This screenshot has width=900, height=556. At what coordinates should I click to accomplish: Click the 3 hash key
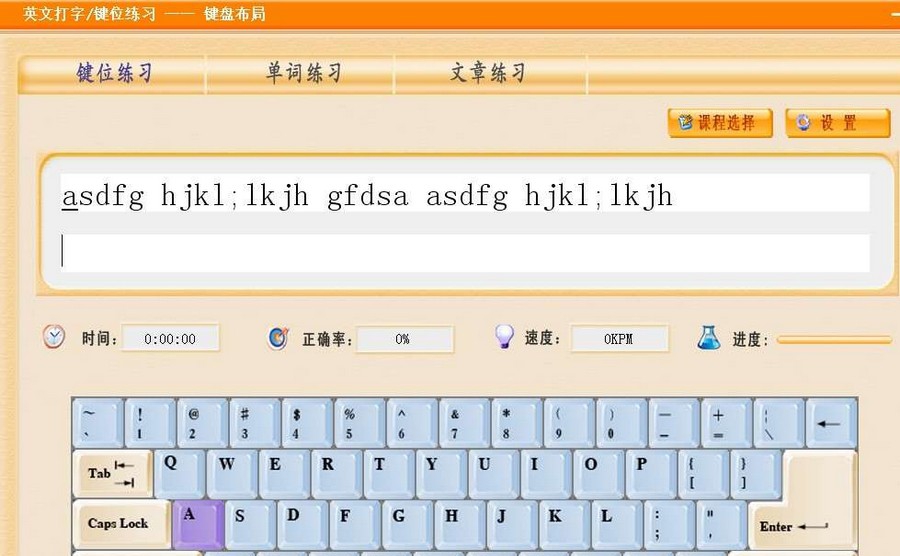point(254,423)
